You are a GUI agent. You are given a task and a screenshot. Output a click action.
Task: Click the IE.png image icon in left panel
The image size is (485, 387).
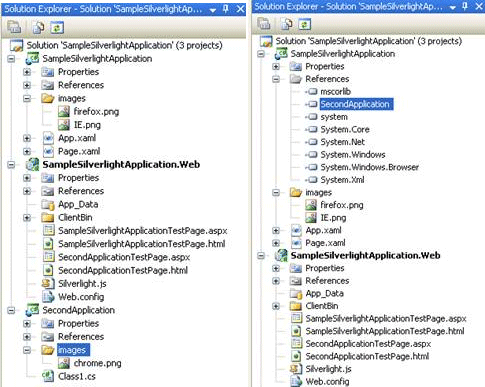click(x=64, y=125)
